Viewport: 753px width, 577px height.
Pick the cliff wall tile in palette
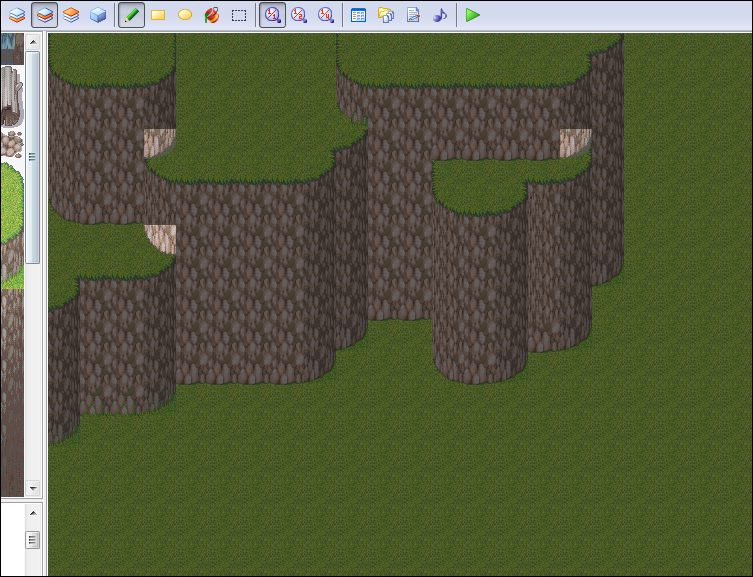(12, 391)
